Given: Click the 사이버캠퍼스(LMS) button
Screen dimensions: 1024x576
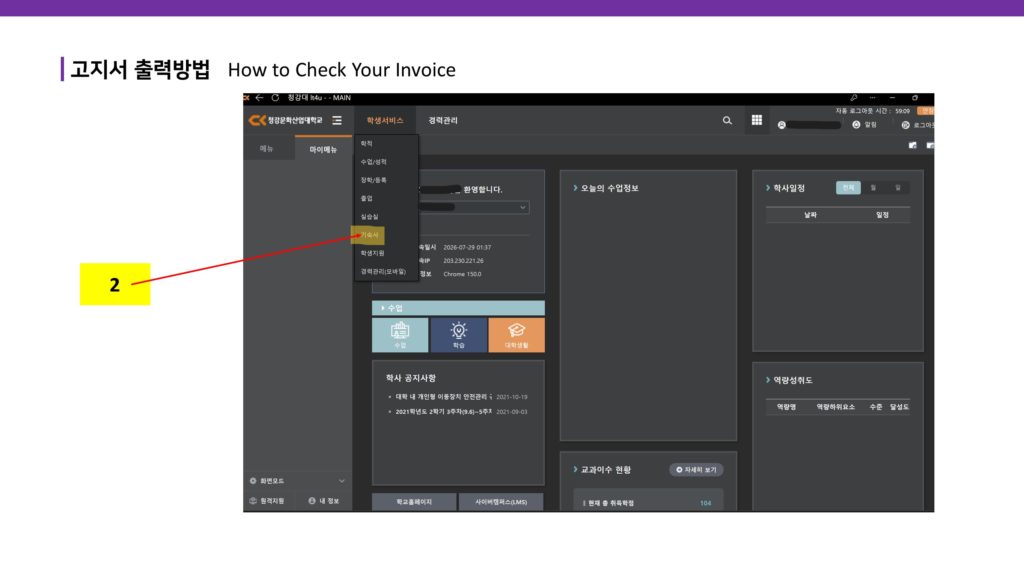Looking at the screenshot, I should tap(501, 502).
